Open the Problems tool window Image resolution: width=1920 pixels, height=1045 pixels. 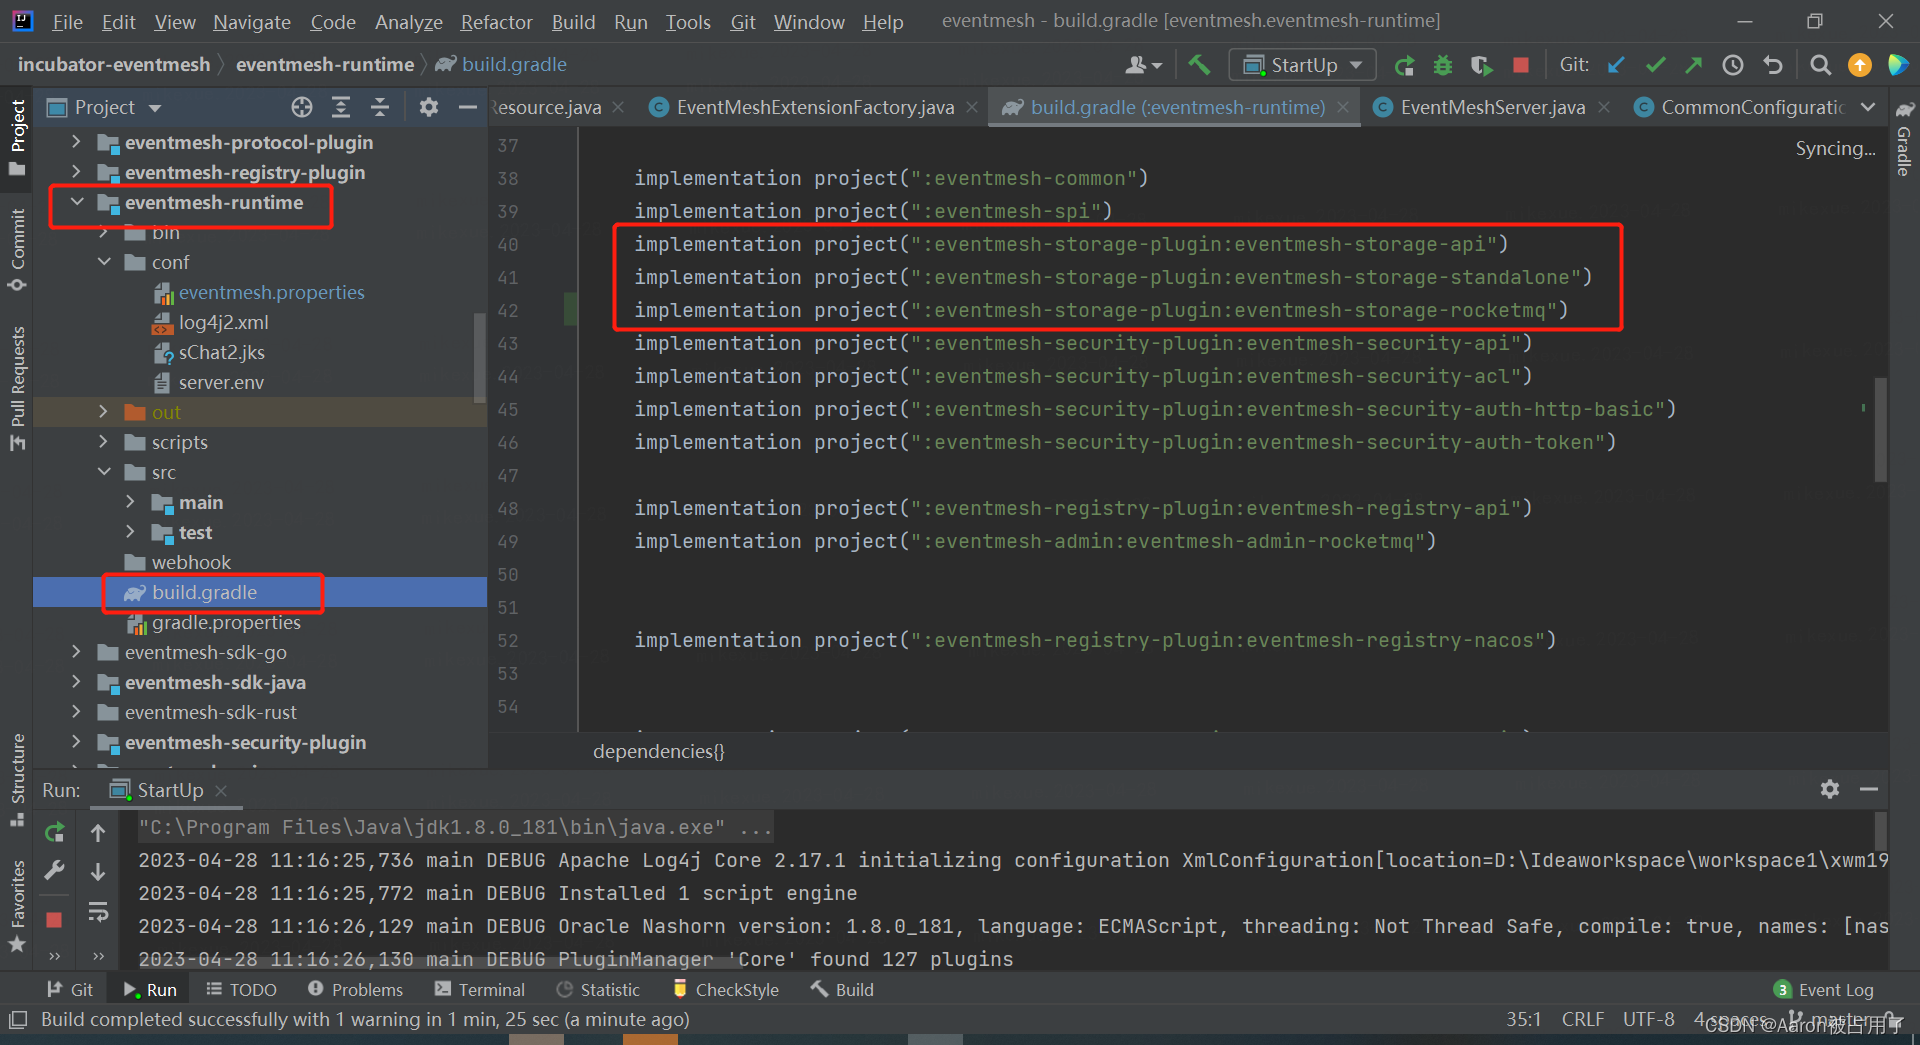(355, 989)
